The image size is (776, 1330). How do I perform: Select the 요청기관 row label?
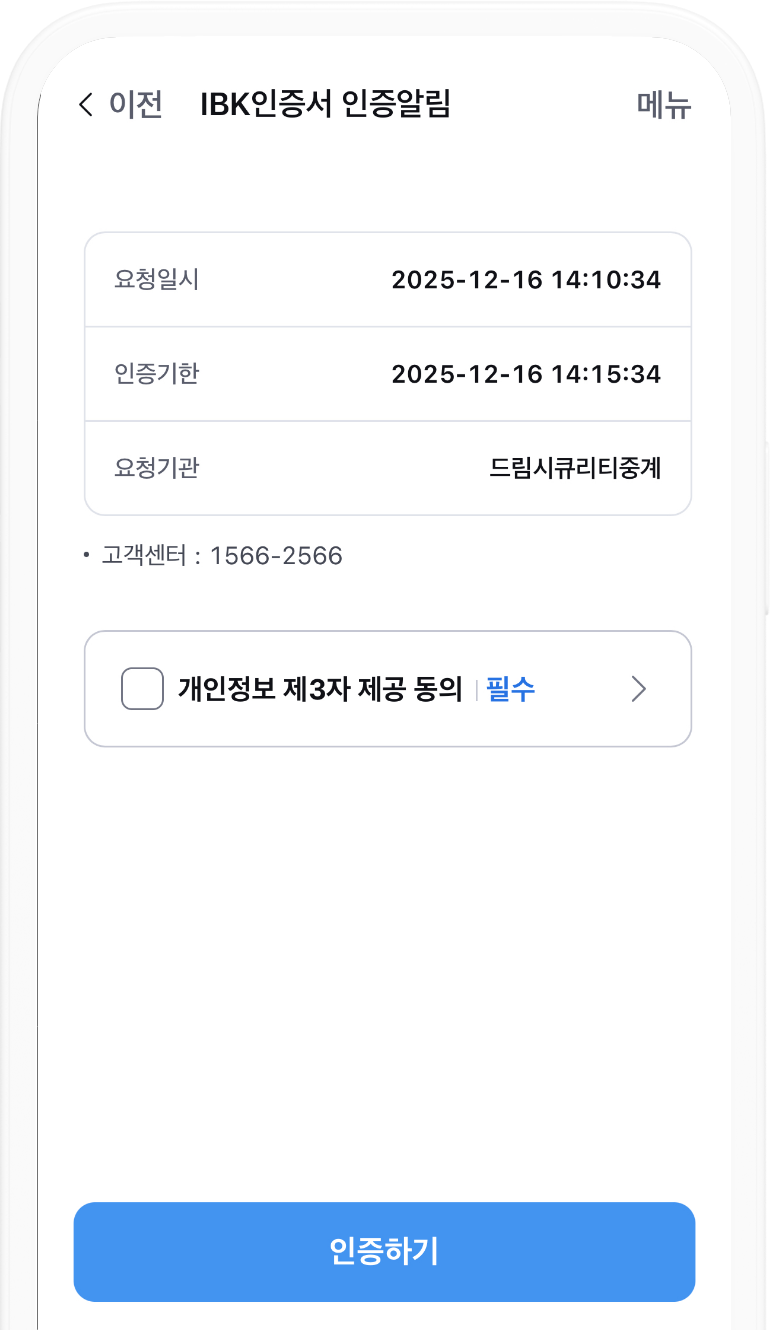pos(157,468)
